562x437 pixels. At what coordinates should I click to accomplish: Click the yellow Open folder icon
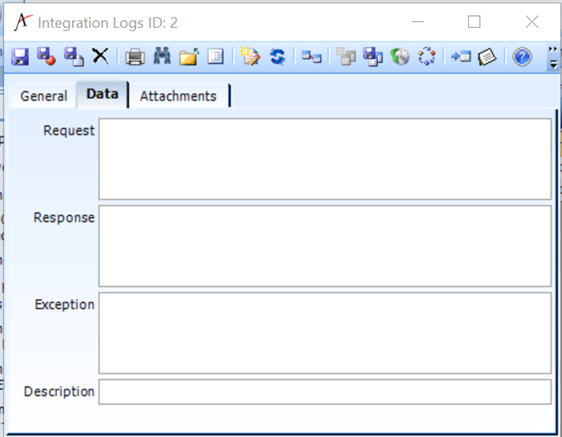(x=189, y=57)
